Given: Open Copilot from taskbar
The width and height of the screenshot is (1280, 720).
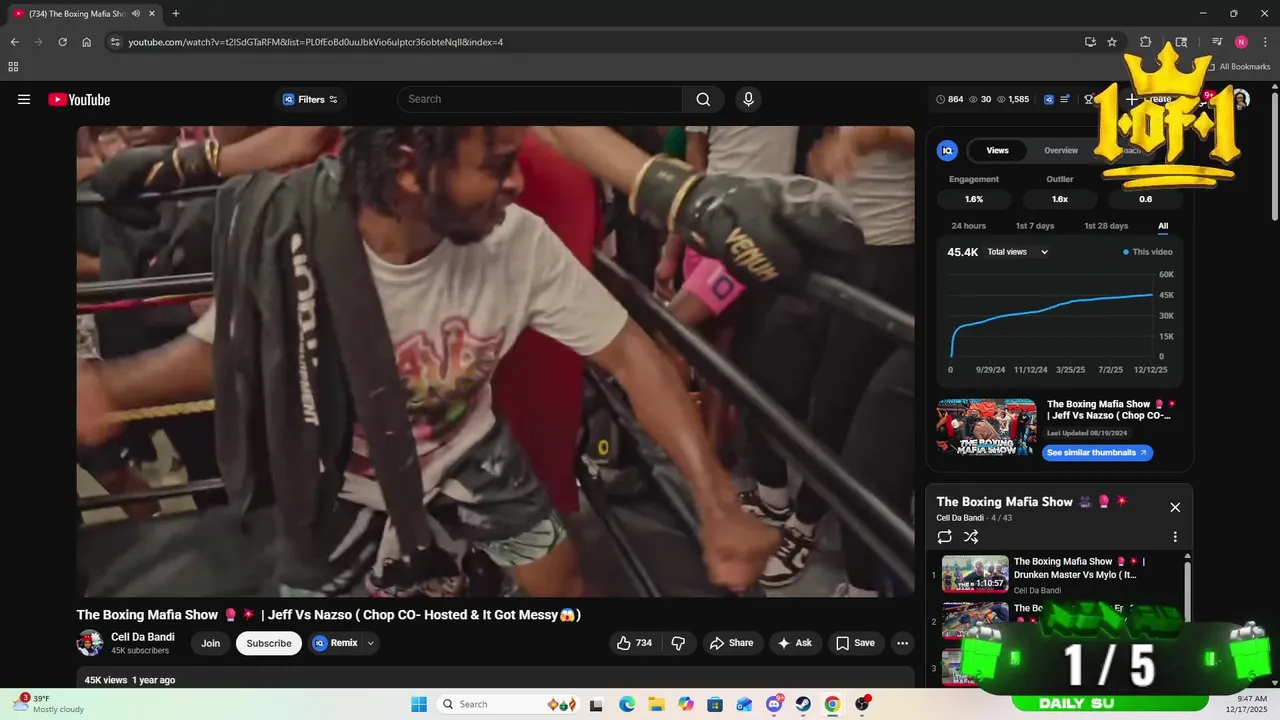Looking at the screenshot, I should (685, 704).
